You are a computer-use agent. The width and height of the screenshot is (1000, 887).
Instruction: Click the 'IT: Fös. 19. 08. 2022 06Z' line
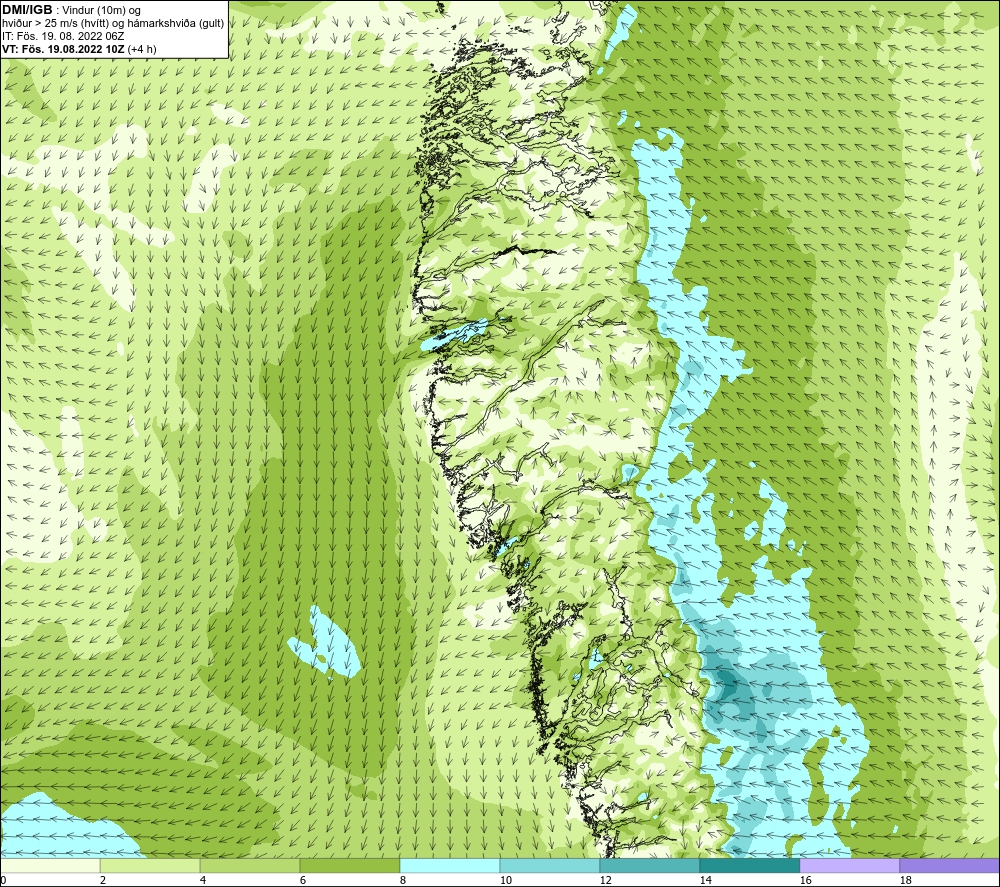pyautogui.click(x=63, y=36)
